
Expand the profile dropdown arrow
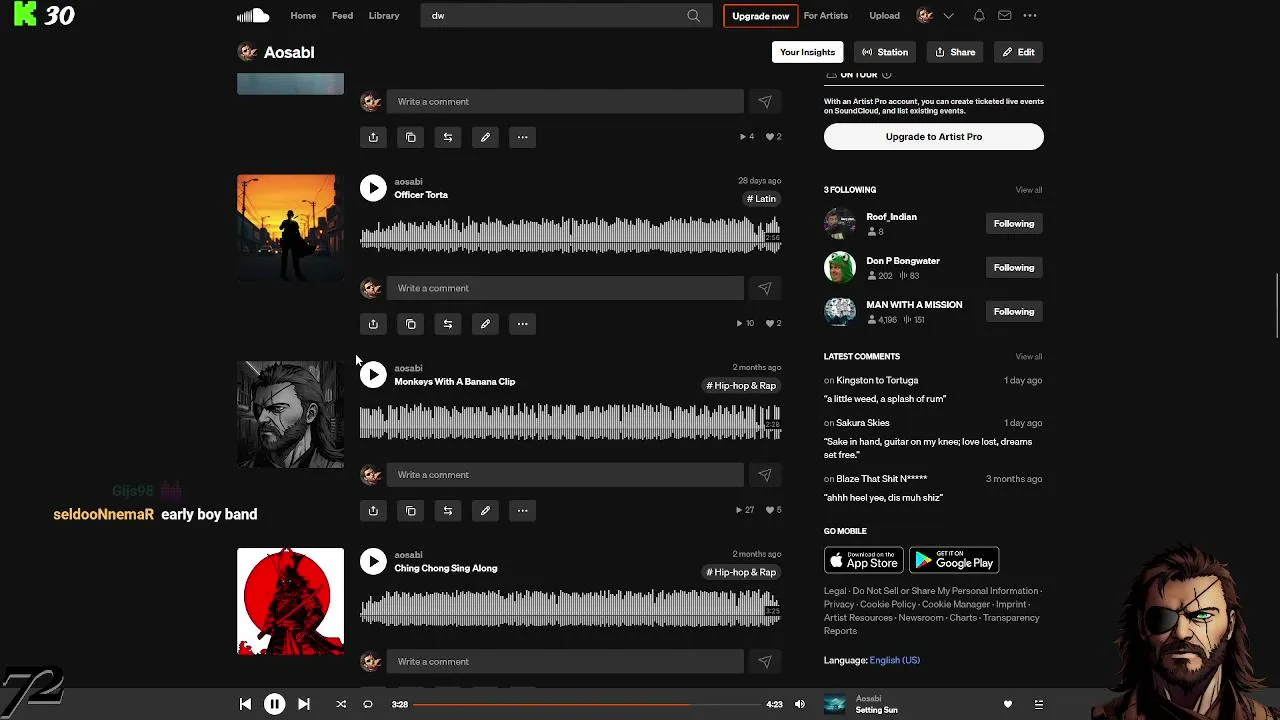coord(948,16)
